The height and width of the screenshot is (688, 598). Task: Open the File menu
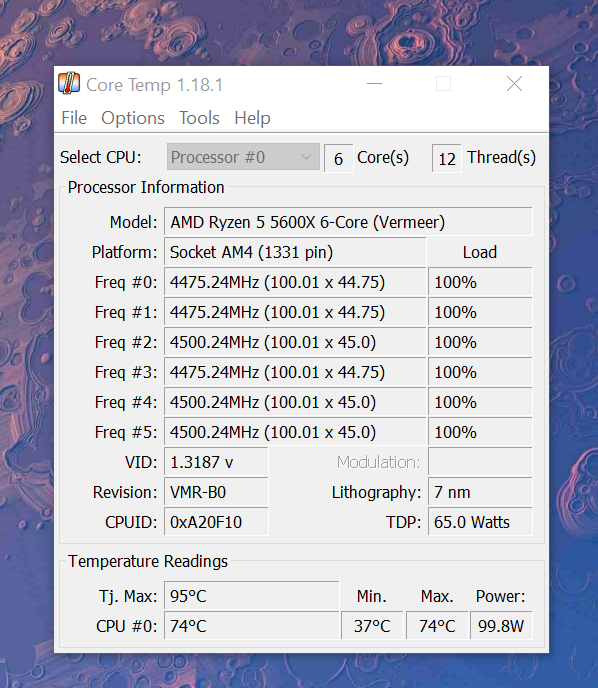tap(74, 118)
